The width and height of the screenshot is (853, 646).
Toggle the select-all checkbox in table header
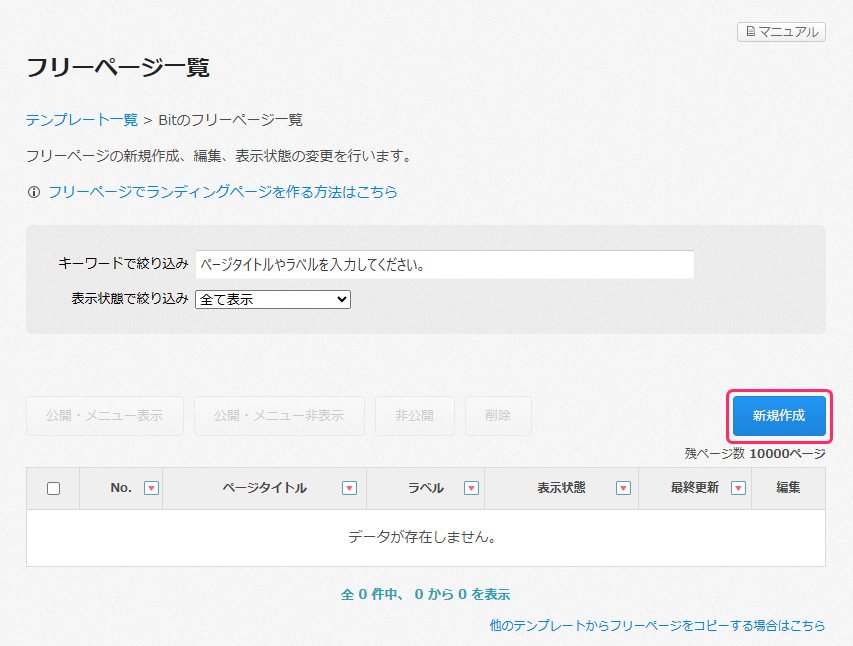tap(54, 488)
